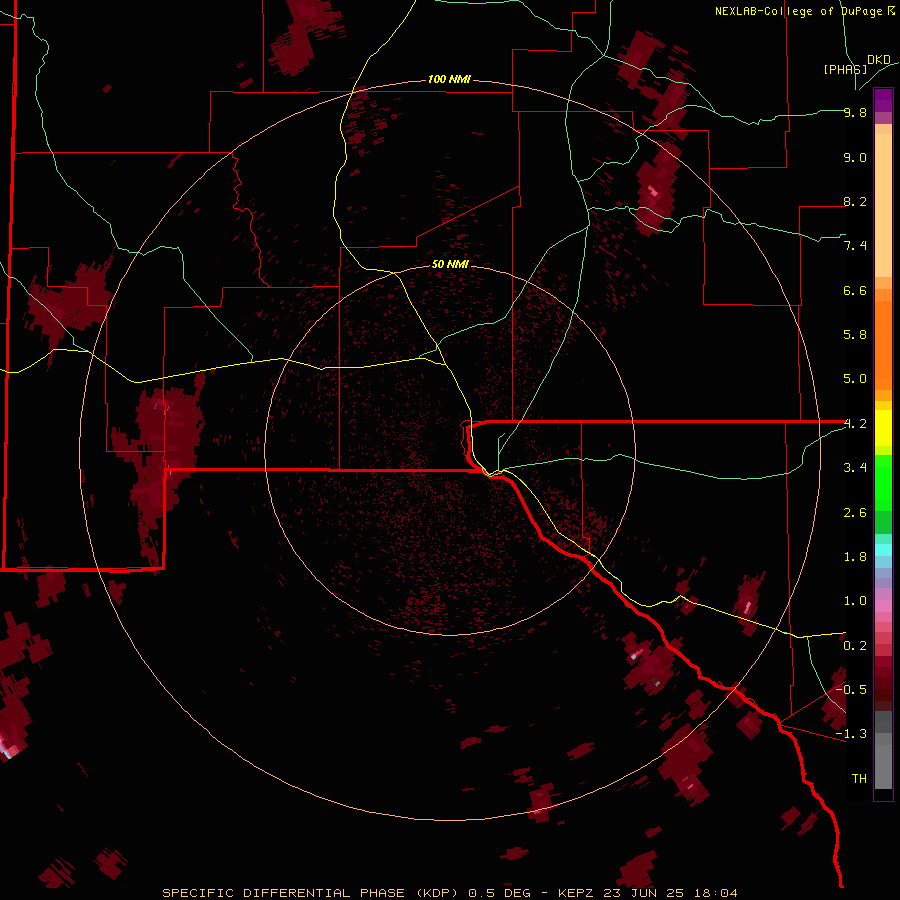Screen dimensions: 900x900
Task: Click the DKD label above the color scale
Action: (878, 60)
